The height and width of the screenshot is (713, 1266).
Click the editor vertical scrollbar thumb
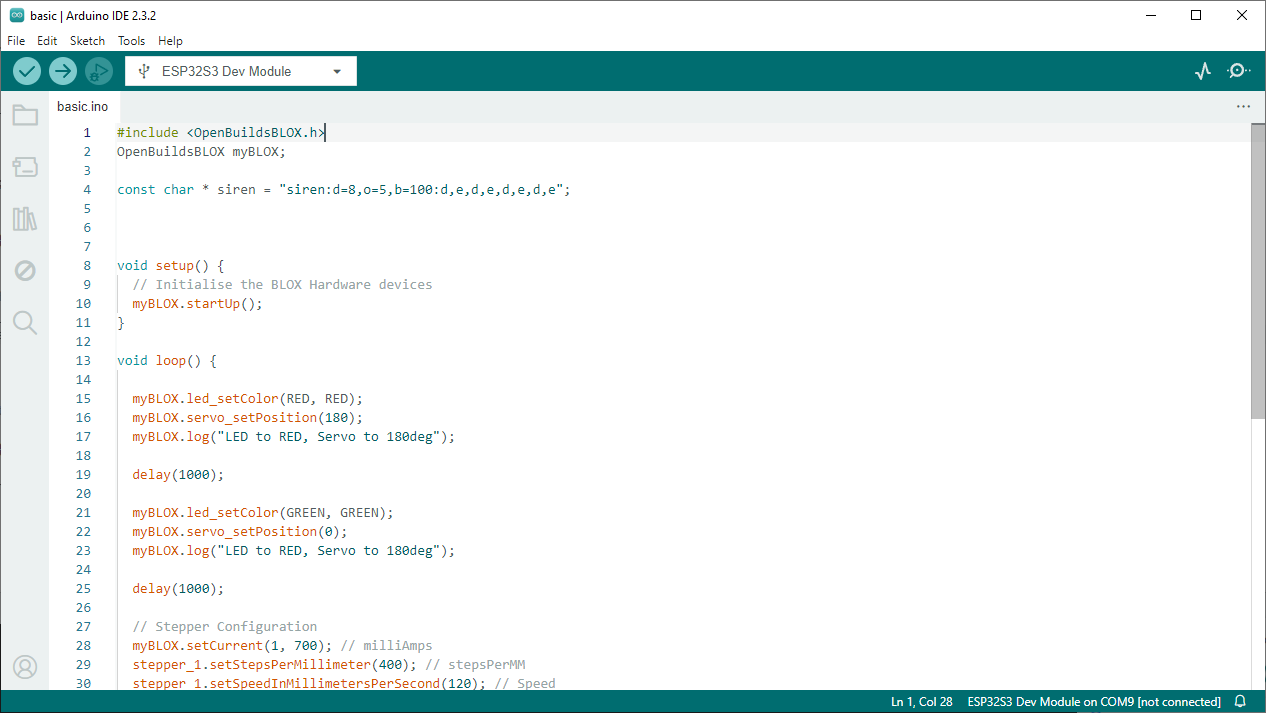point(1257,270)
